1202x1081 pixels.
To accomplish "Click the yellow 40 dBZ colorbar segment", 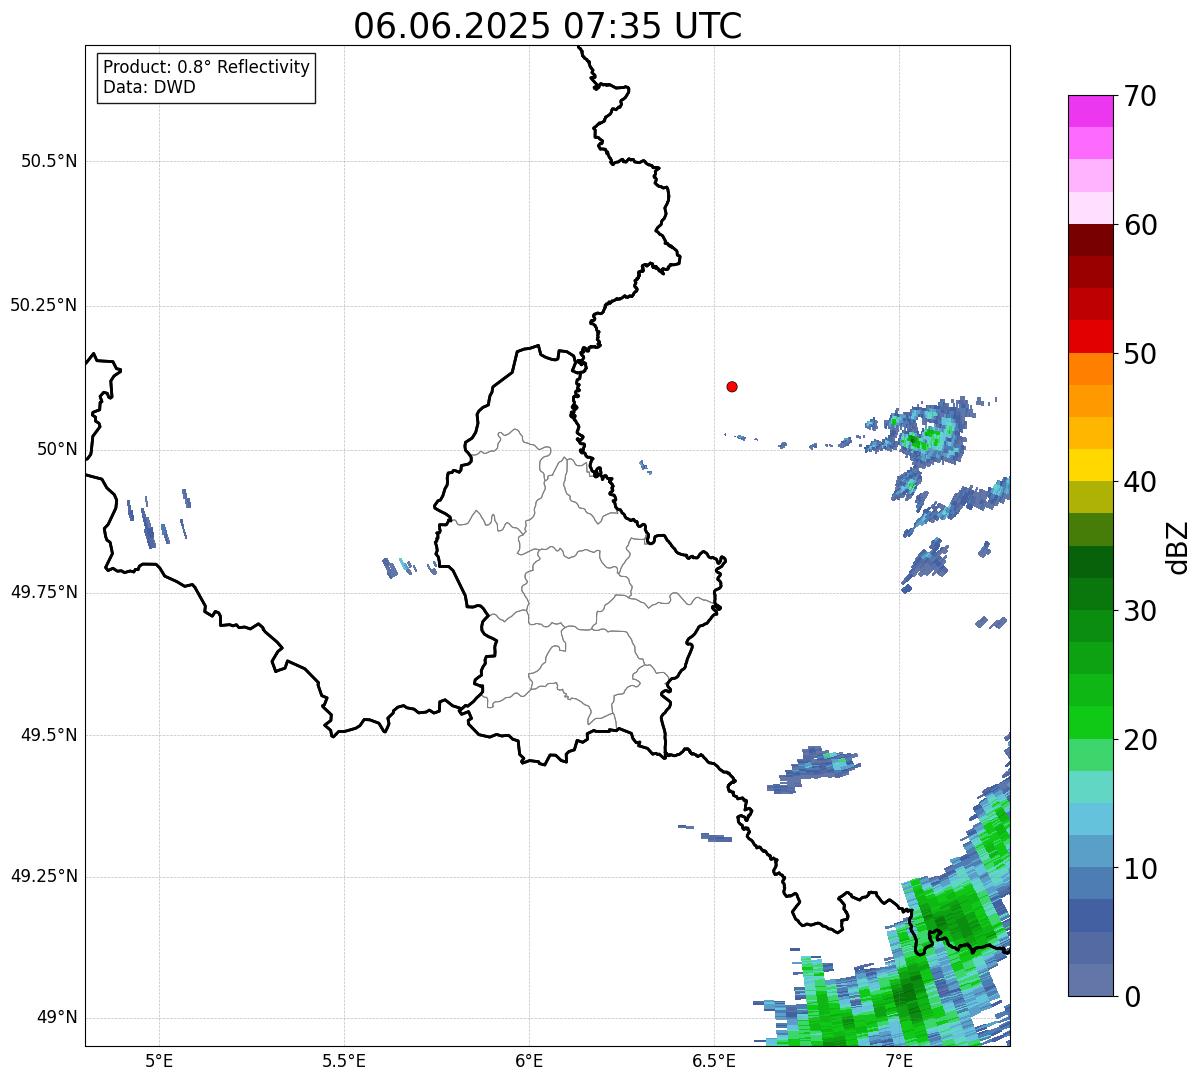I will [x=1090, y=465].
